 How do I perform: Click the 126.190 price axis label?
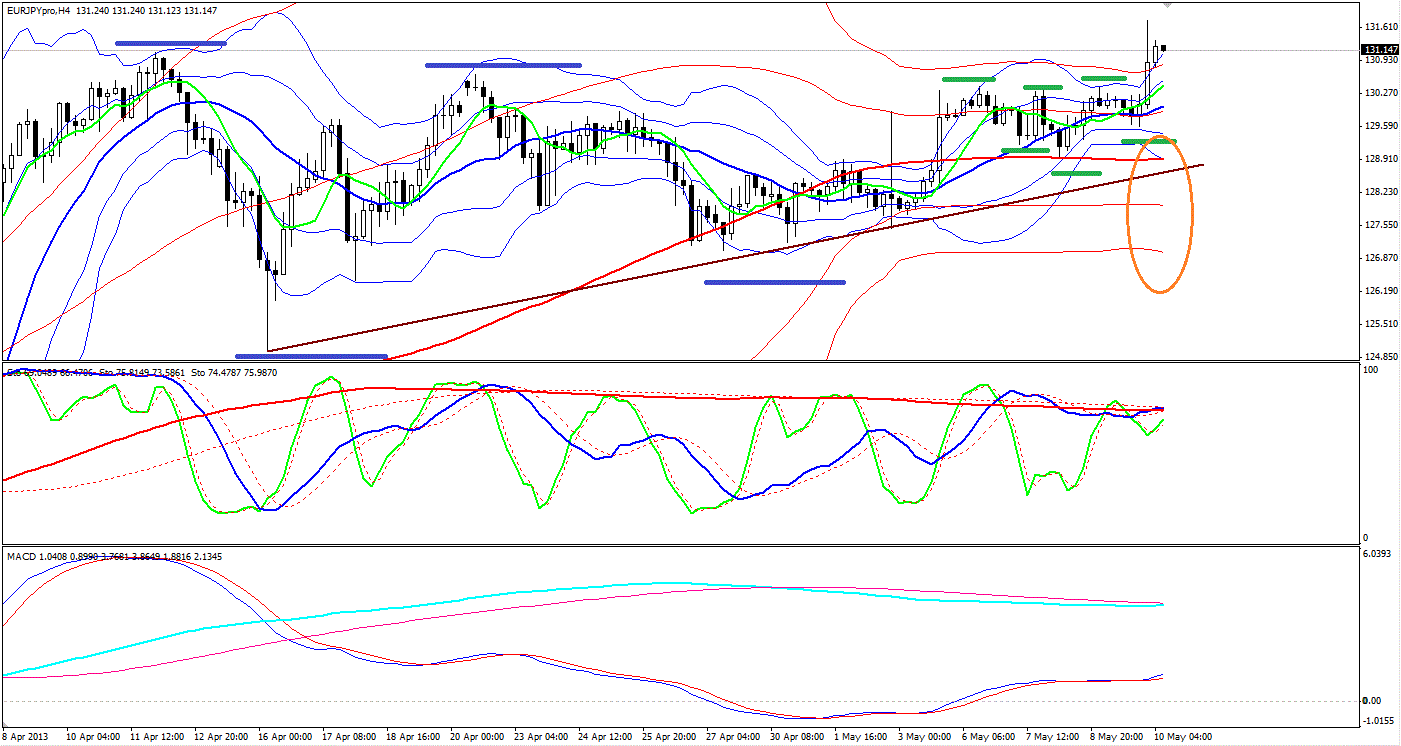pos(1381,291)
